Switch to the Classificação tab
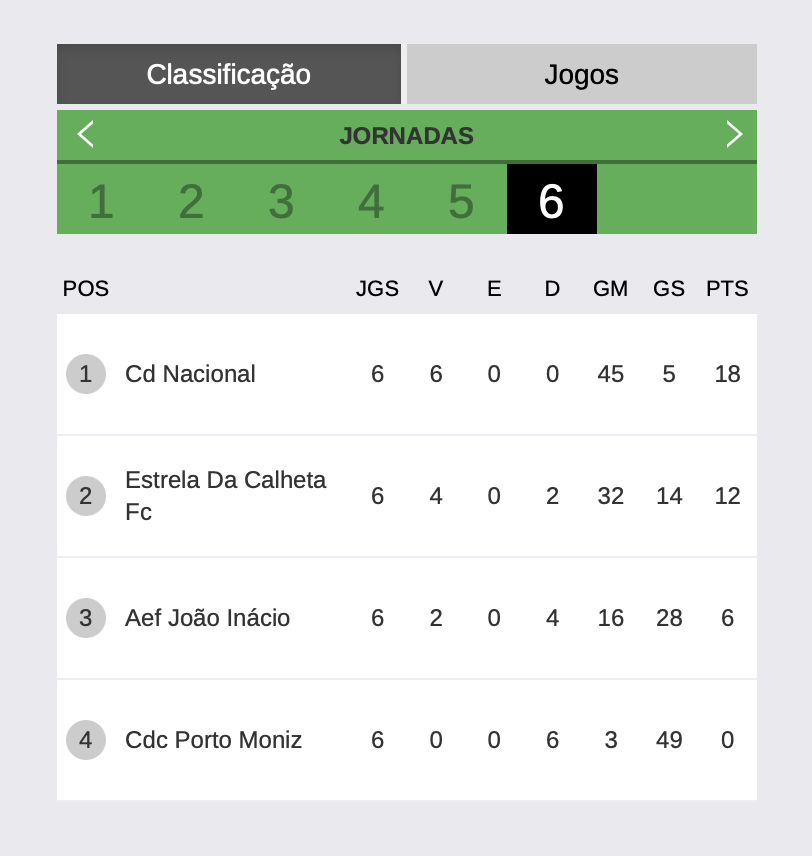Viewport: 812px width, 856px height. (229, 75)
